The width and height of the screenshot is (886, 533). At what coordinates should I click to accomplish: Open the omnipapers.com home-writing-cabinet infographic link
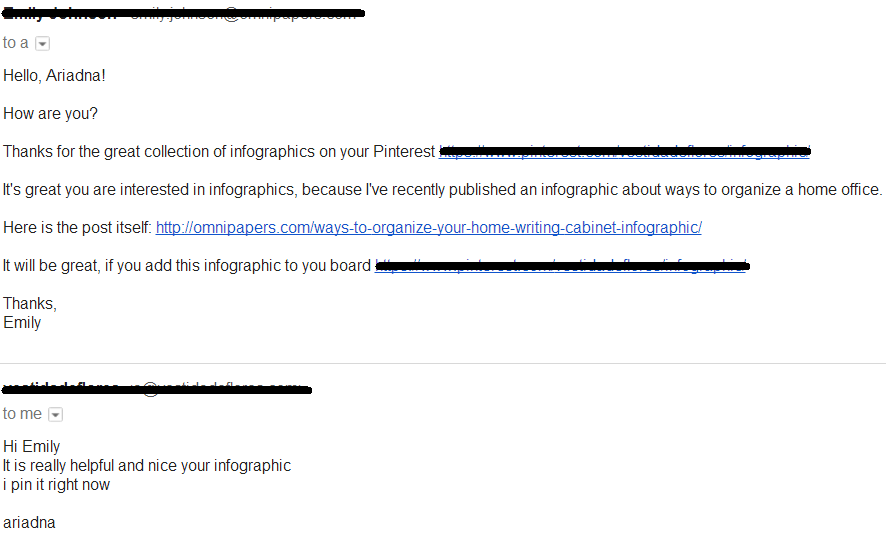pyautogui.click(x=428, y=228)
